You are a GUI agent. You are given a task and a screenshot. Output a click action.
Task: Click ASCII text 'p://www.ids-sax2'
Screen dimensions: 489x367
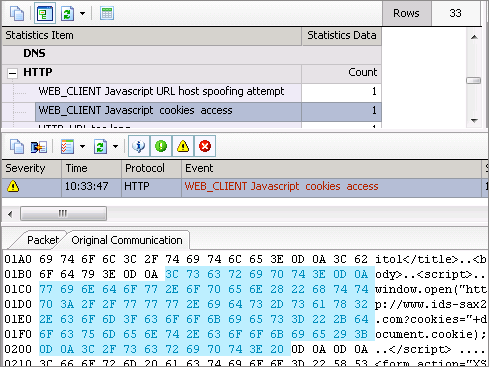[x=431, y=304]
